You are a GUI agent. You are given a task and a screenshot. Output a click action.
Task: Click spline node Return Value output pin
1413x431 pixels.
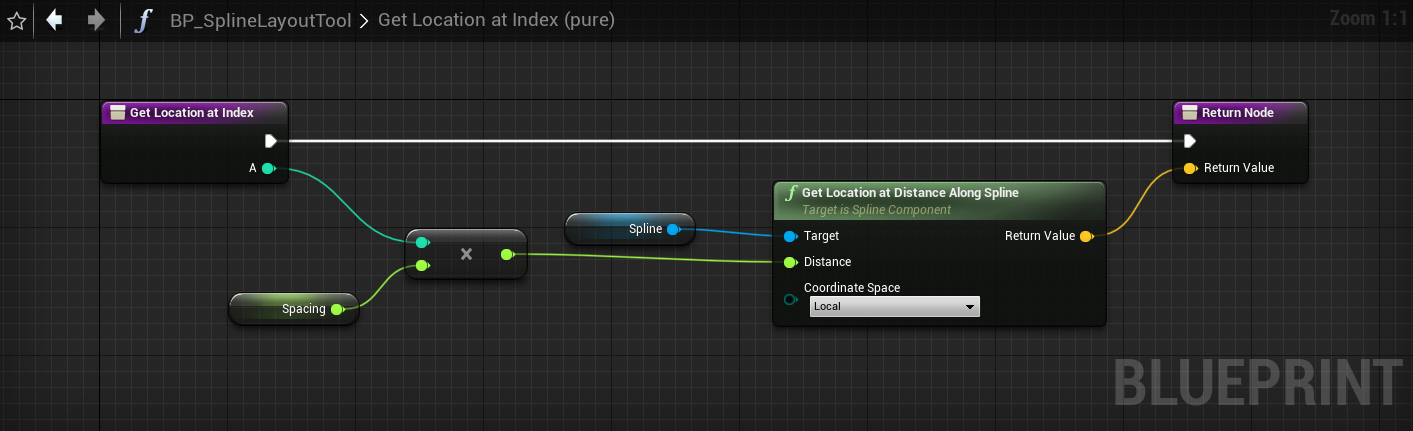tap(1086, 236)
